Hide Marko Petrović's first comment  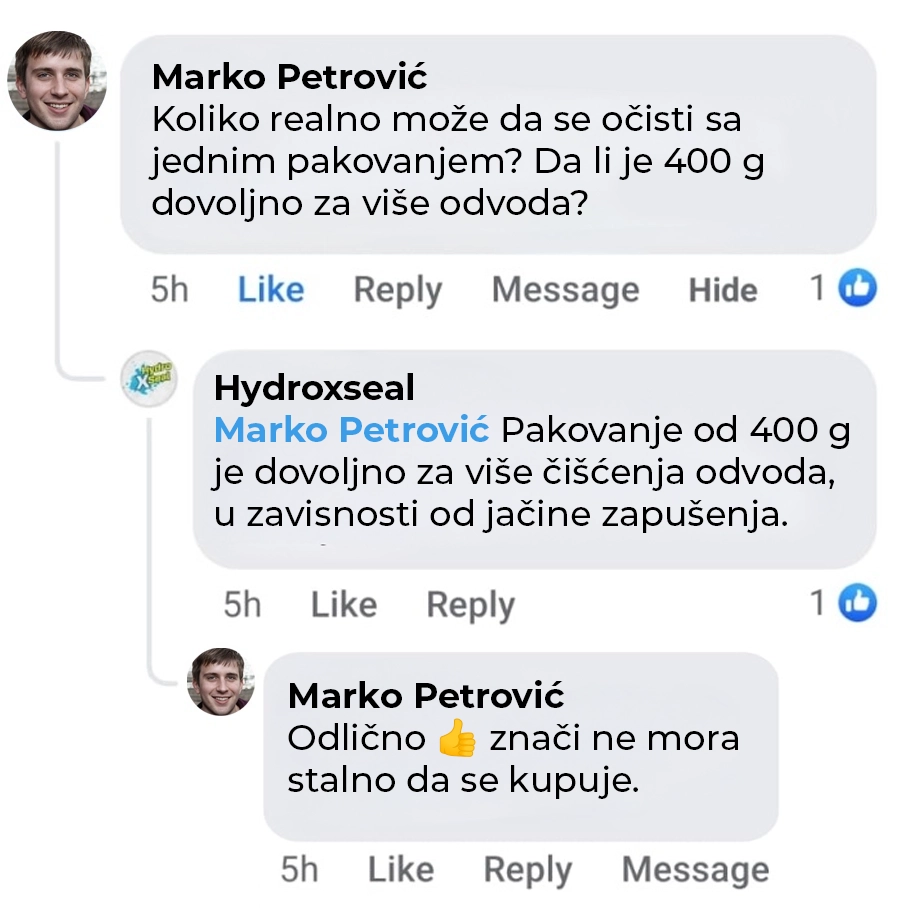click(x=722, y=290)
